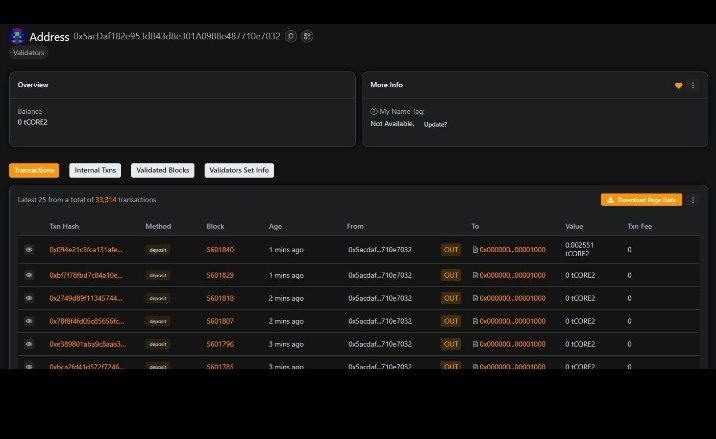Click the Update? name tag link

point(435,125)
